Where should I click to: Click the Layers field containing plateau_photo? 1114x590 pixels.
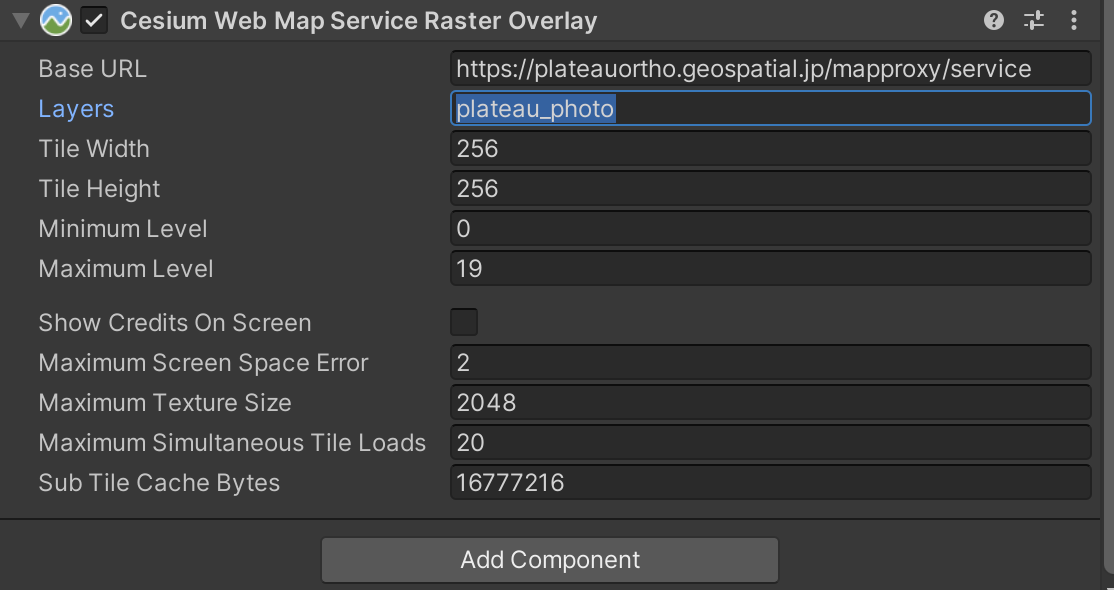(x=771, y=109)
